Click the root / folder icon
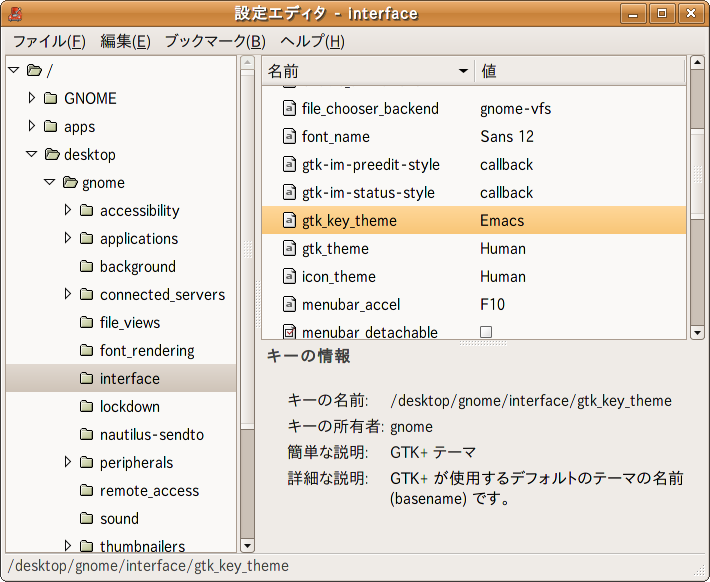Viewport: 710px width, 582px height. [x=34, y=70]
